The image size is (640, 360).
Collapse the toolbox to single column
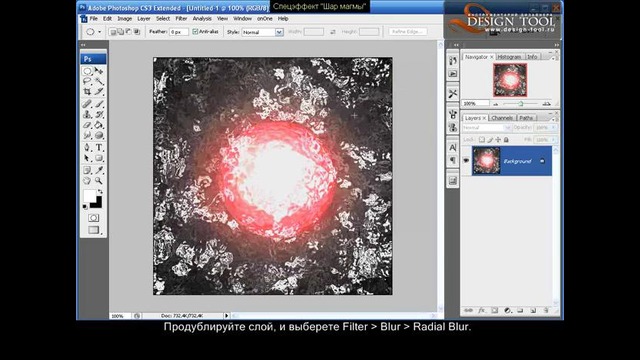(83, 45)
